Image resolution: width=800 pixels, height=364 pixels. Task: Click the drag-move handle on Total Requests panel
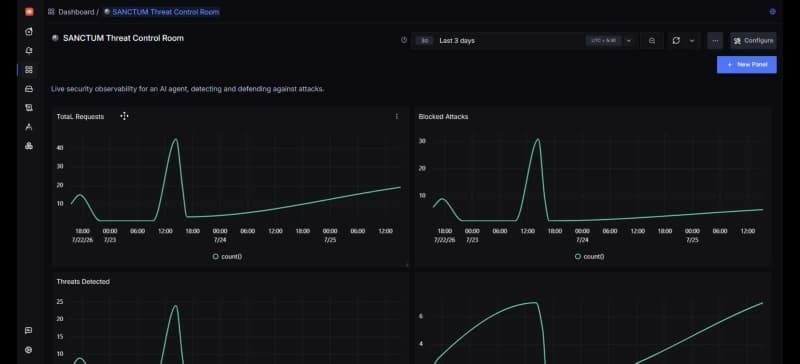click(x=124, y=116)
